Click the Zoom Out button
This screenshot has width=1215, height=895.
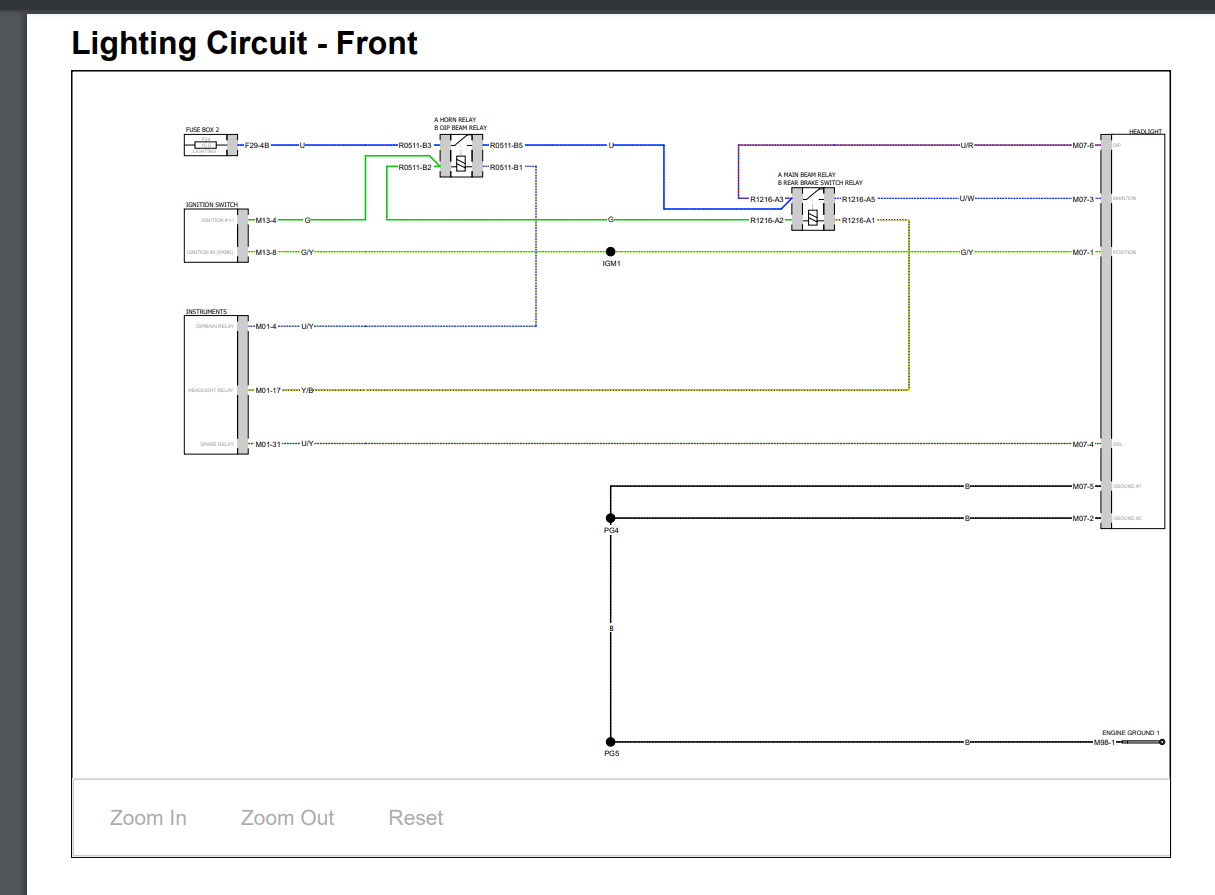click(287, 818)
